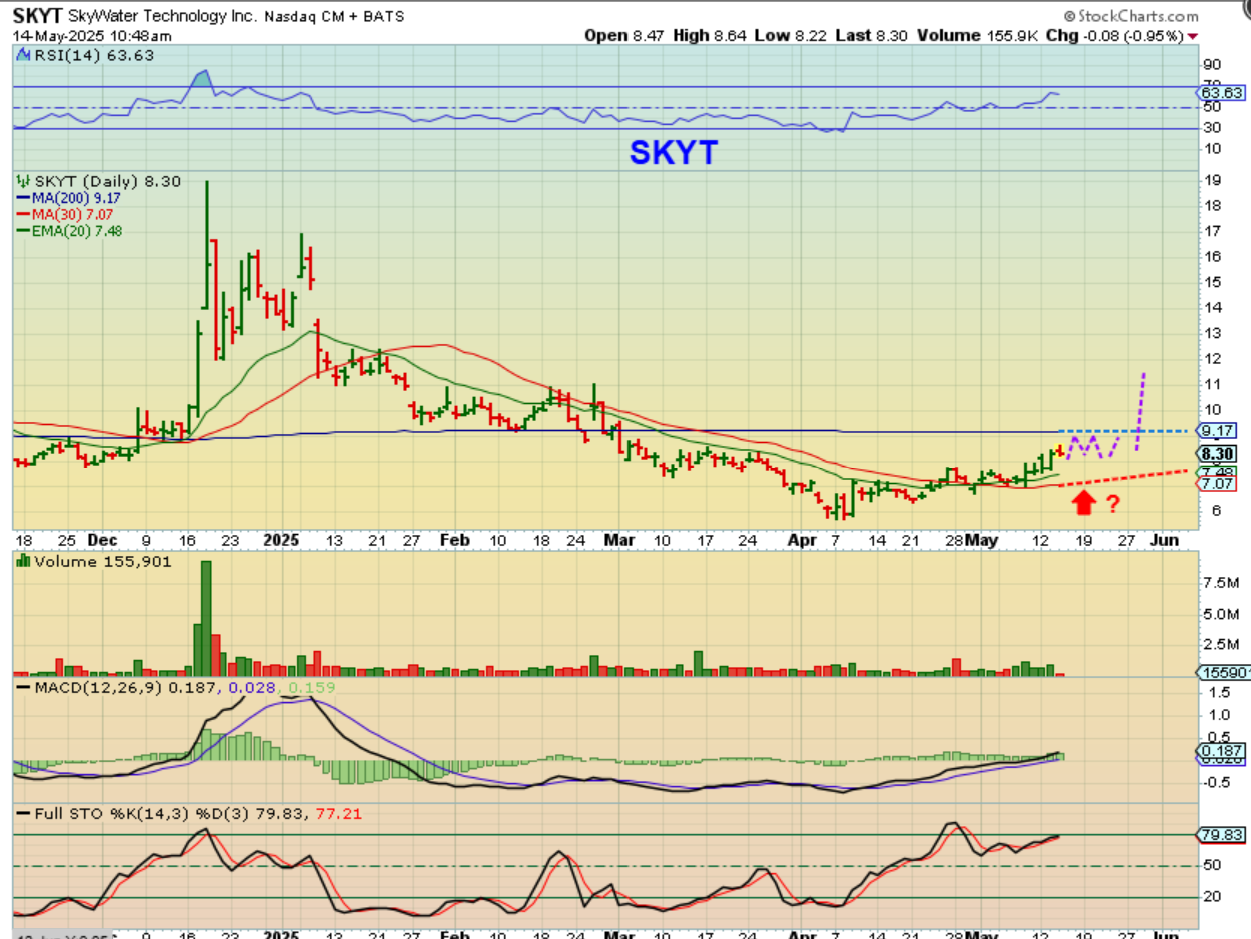Click the 7.07 price tag on right axis

pyautogui.click(x=1220, y=484)
